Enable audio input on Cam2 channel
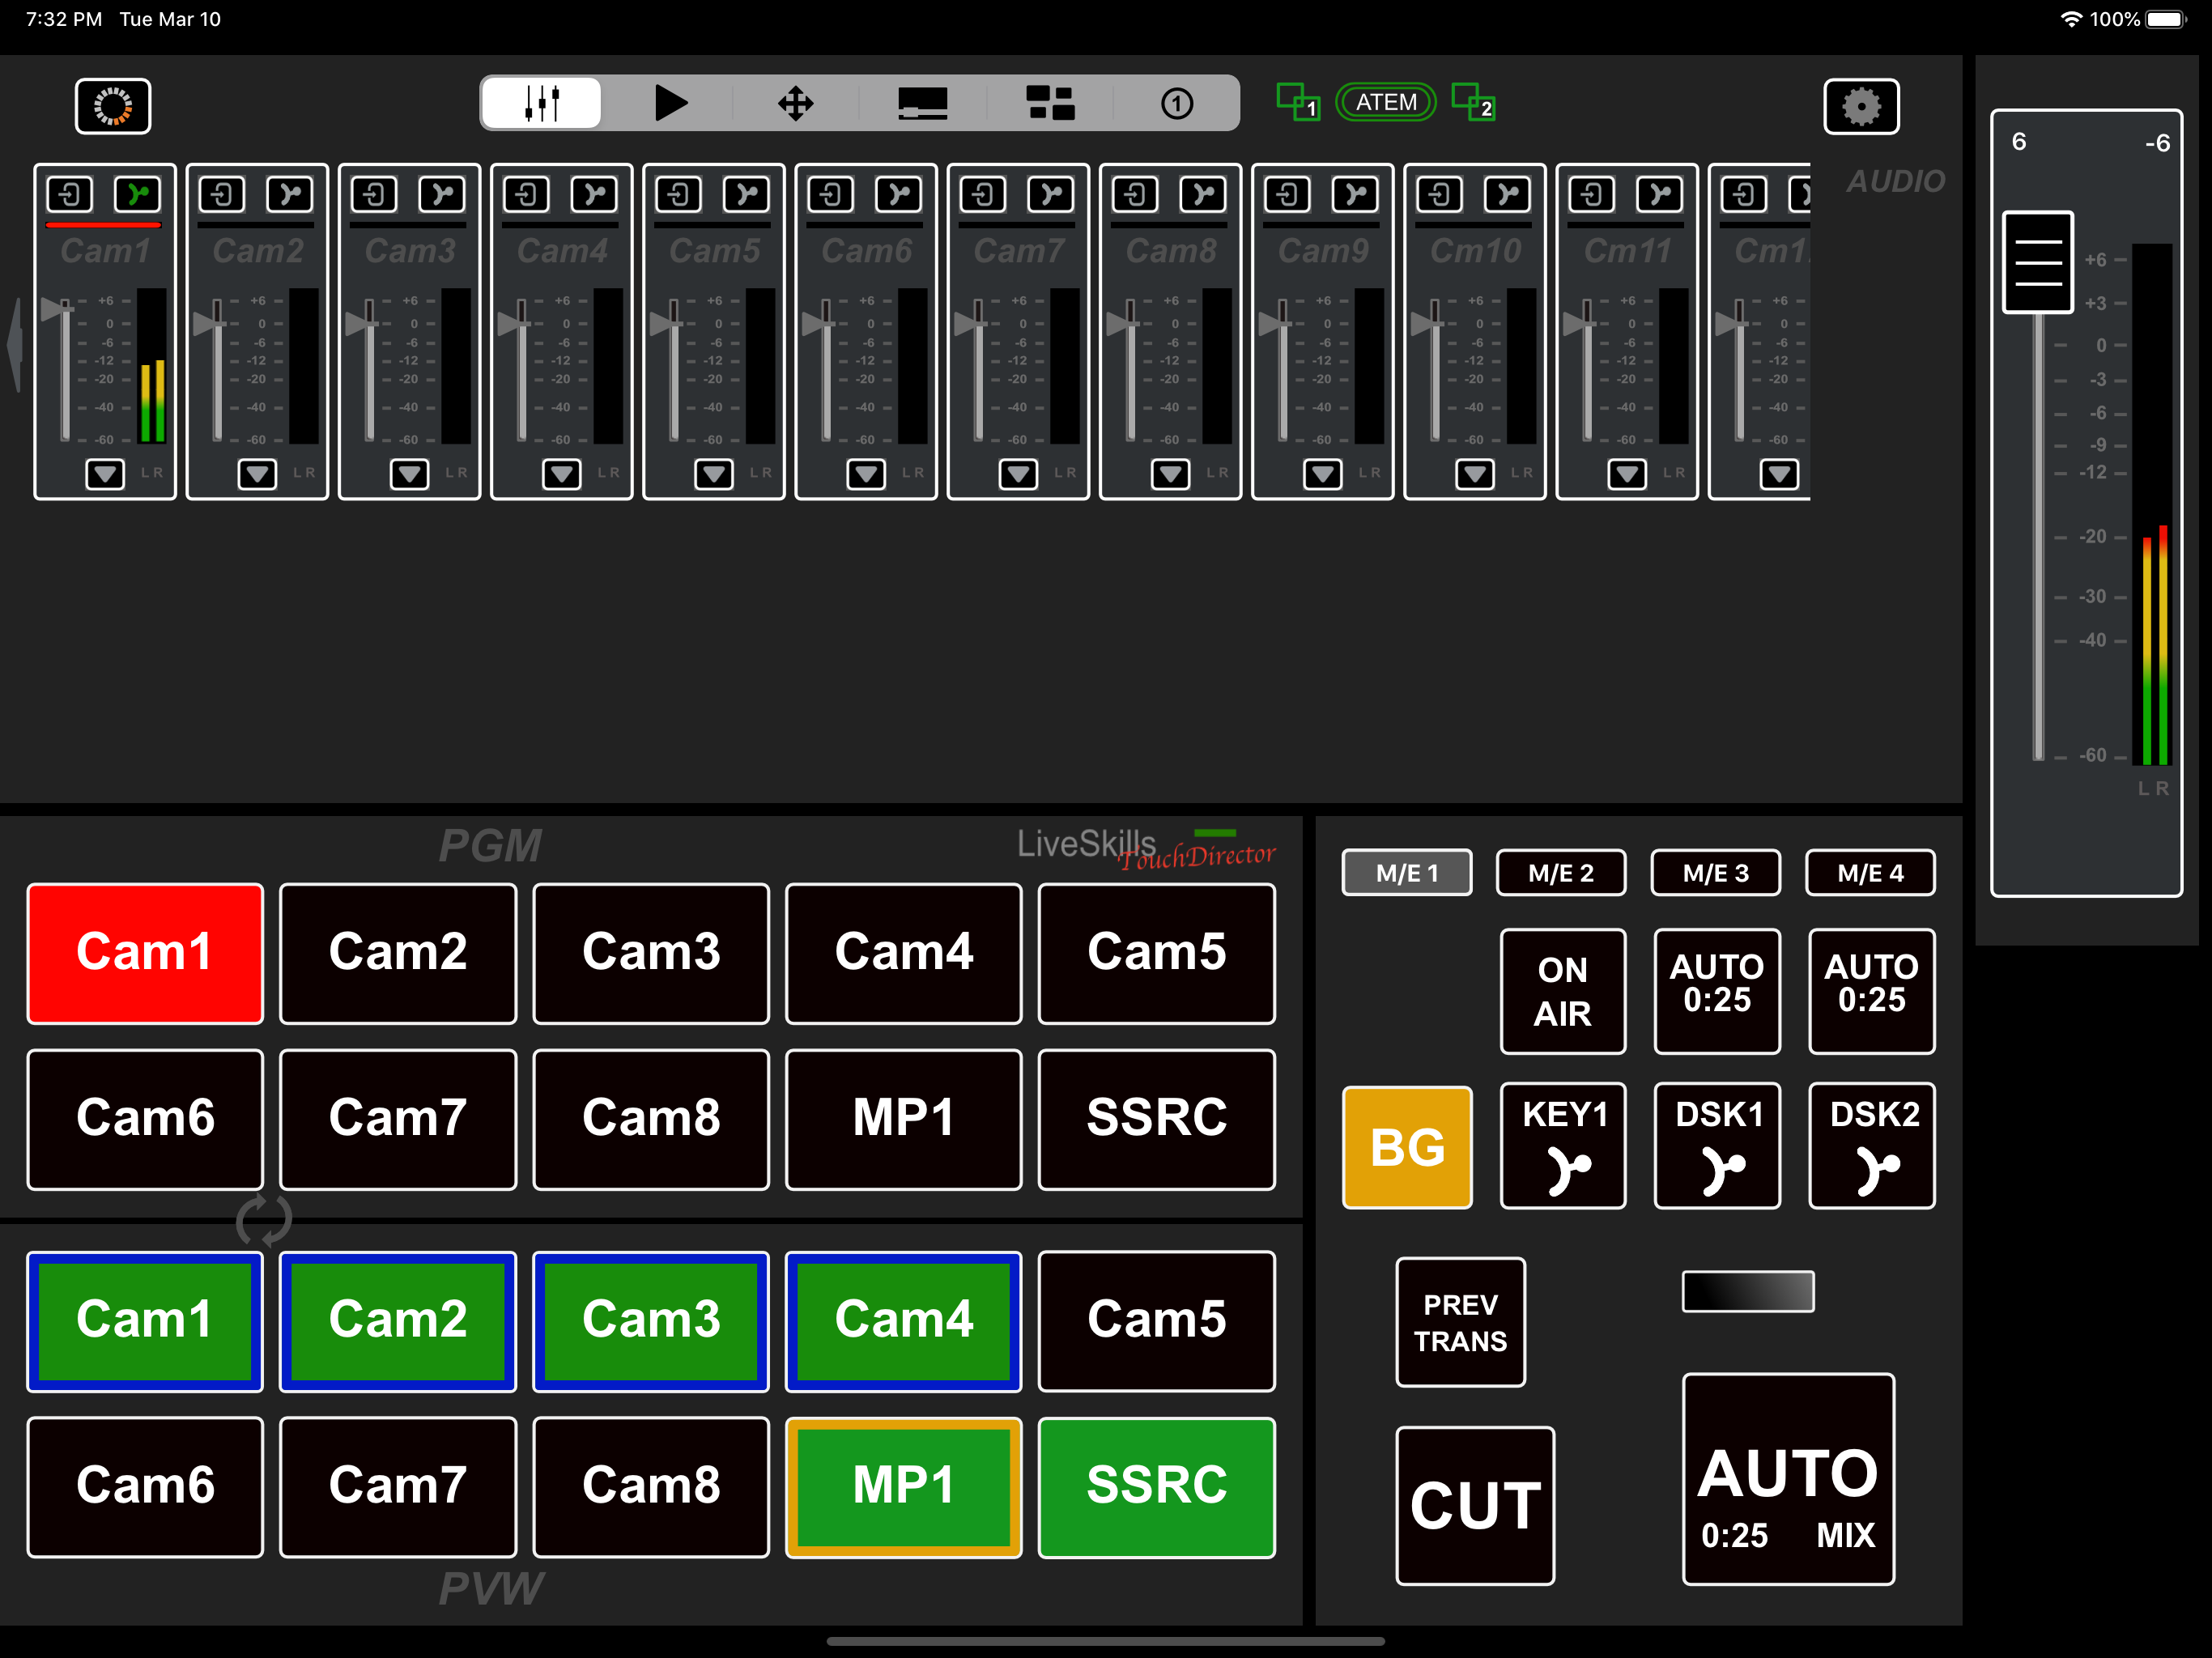2212x1658 pixels. click(222, 195)
